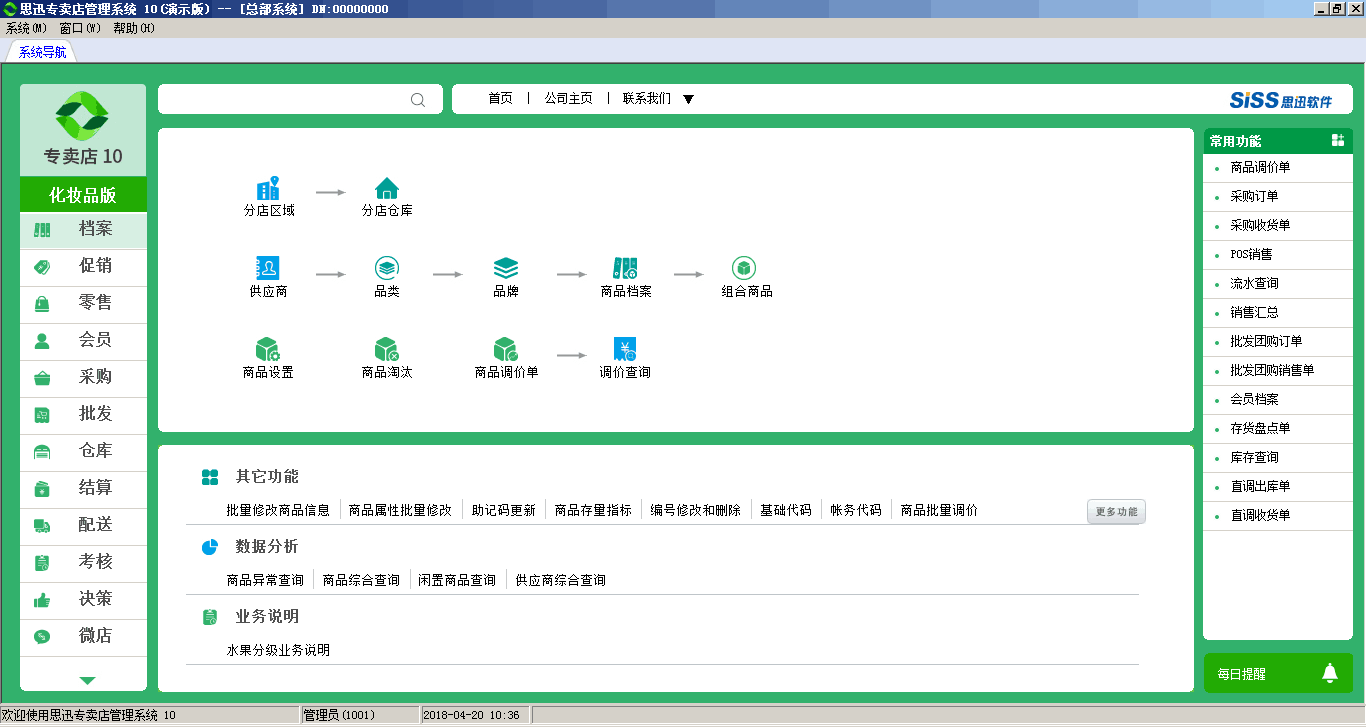Open POS销售 in 常用功能
The height and width of the screenshot is (727, 1366).
pyautogui.click(x=1278, y=255)
